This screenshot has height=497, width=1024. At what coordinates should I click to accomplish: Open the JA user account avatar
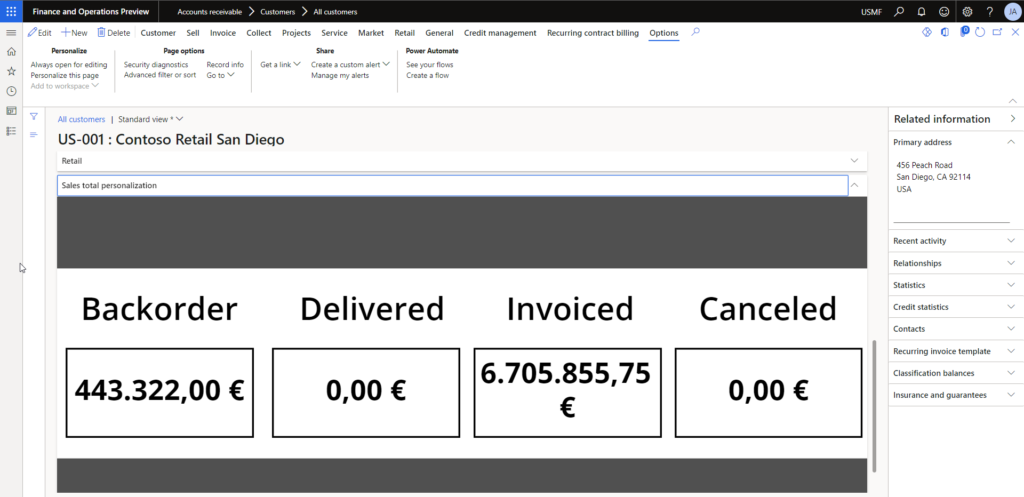(x=1012, y=12)
